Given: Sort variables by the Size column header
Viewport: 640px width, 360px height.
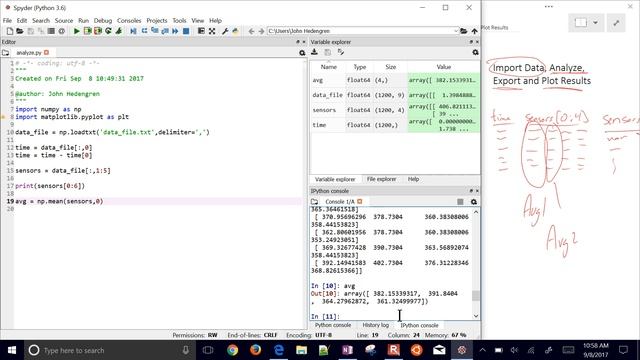Looking at the screenshot, I should (x=390, y=67).
